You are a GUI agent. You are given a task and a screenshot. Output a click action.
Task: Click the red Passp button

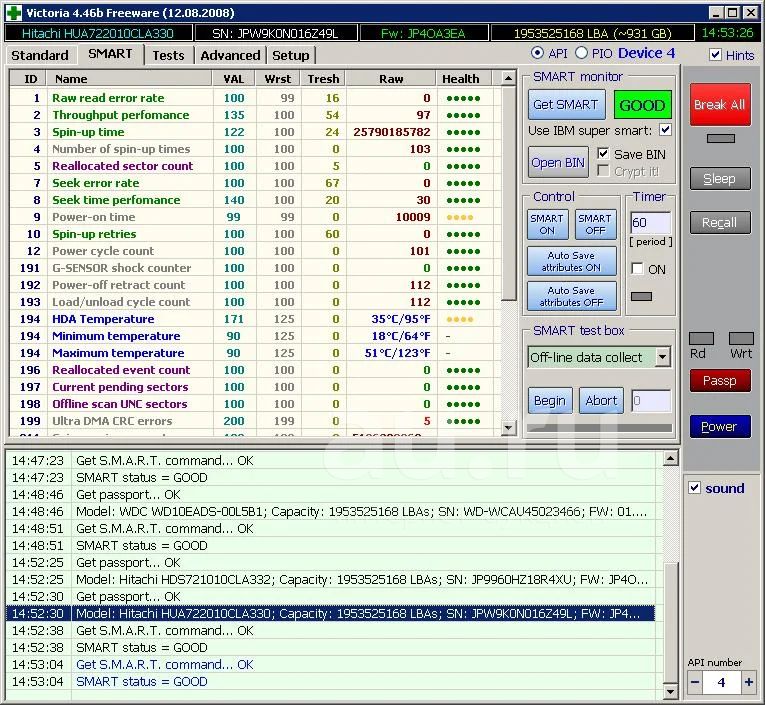pyautogui.click(x=719, y=380)
